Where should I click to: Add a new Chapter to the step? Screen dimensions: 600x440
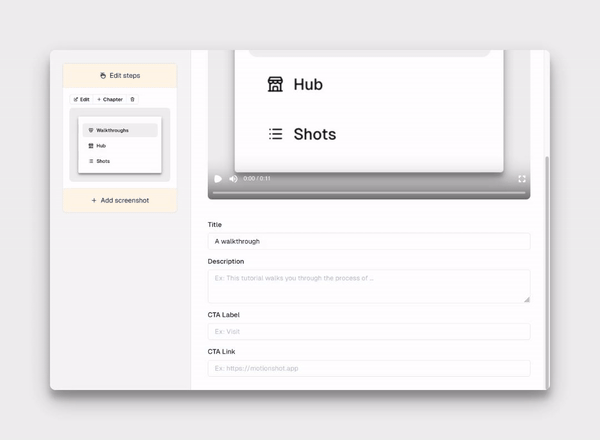(x=110, y=99)
